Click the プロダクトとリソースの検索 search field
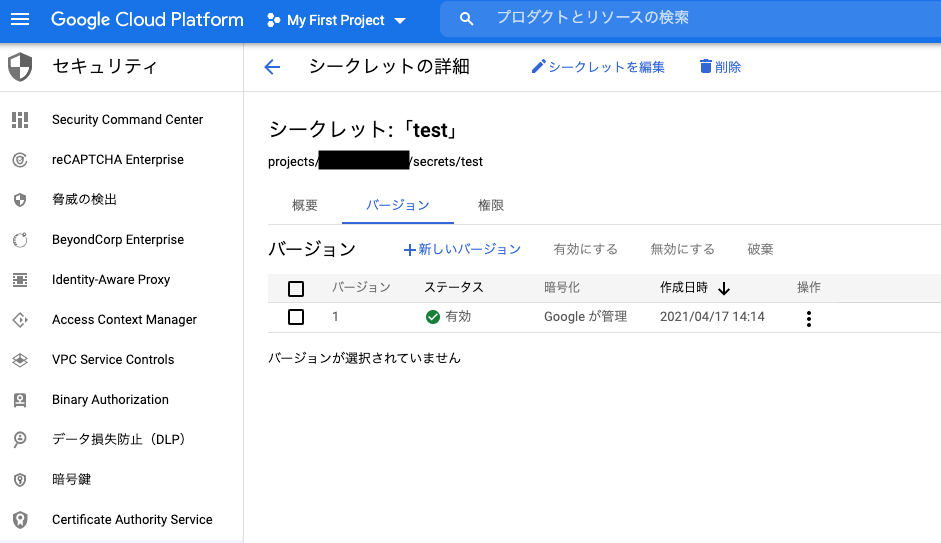The height and width of the screenshot is (543, 941). pos(690,19)
